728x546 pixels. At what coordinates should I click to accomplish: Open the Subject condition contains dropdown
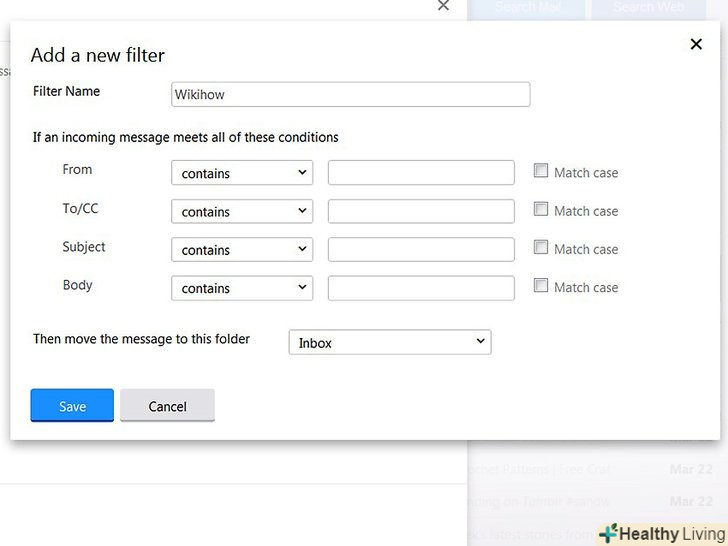tap(242, 249)
